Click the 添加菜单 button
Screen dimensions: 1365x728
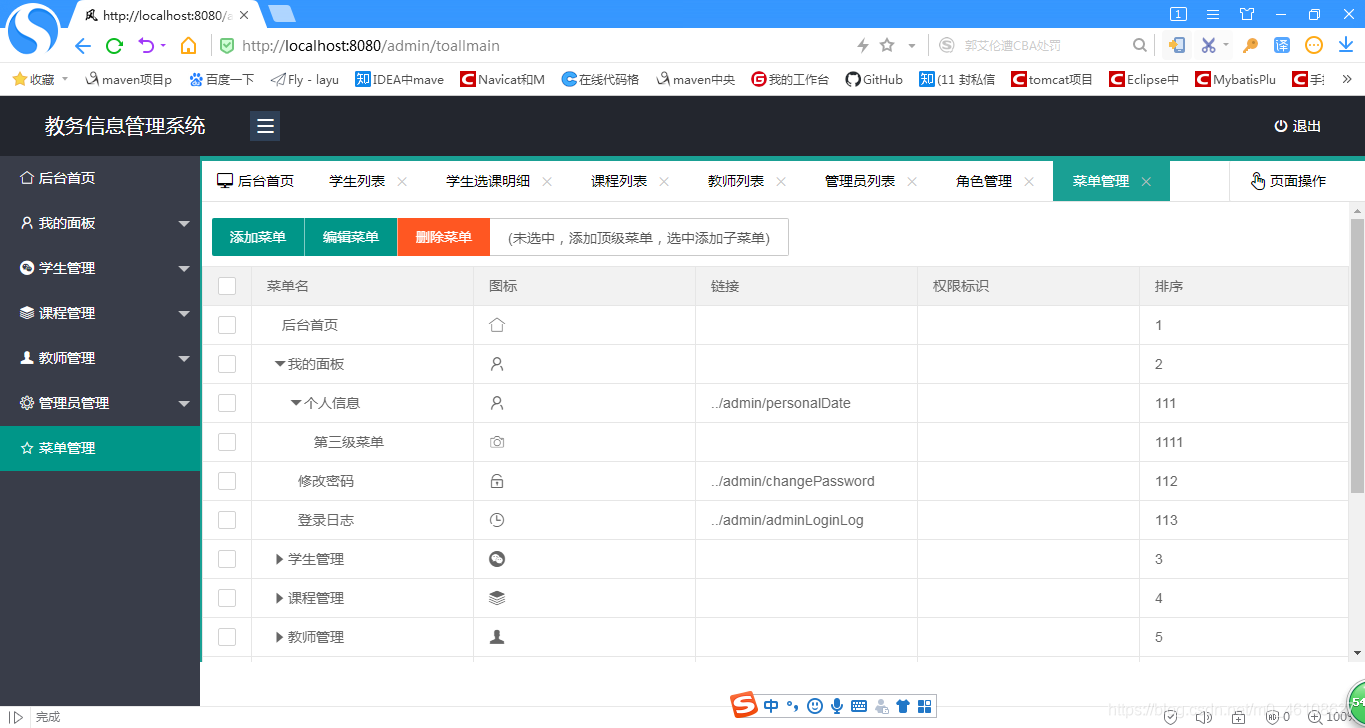[258, 237]
